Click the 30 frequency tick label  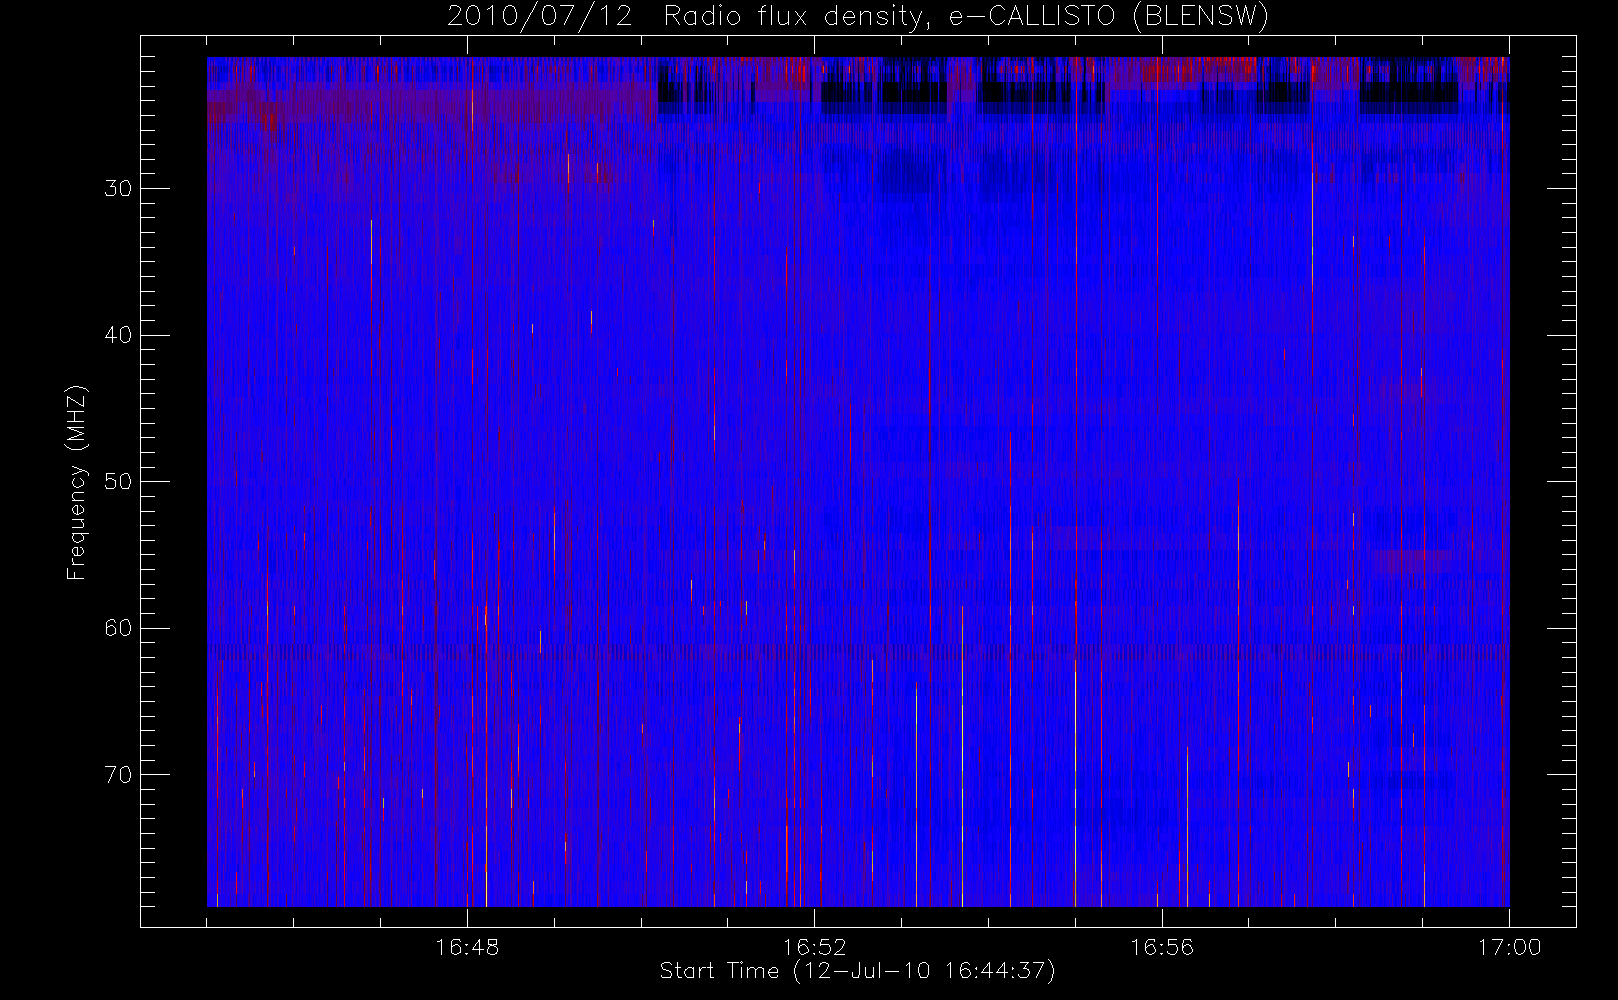pyautogui.click(x=118, y=188)
